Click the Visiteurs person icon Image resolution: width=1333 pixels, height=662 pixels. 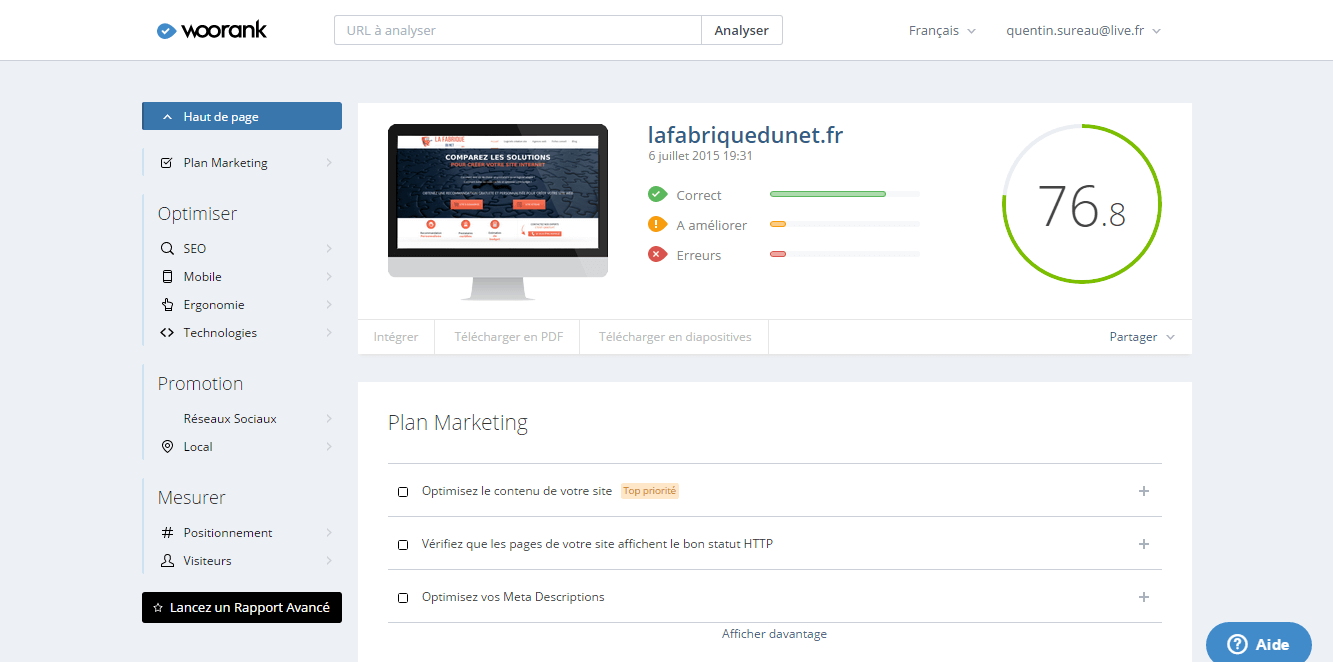pos(167,561)
